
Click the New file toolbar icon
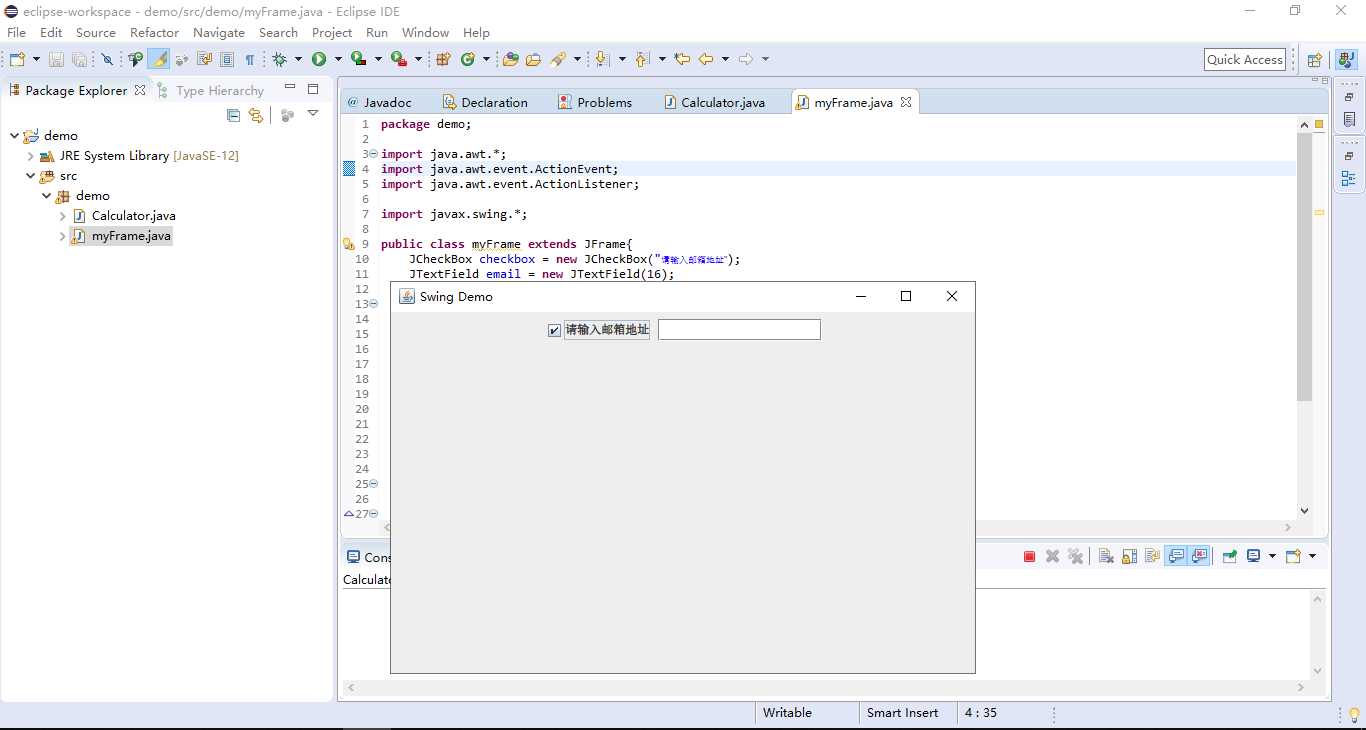click(18, 59)
